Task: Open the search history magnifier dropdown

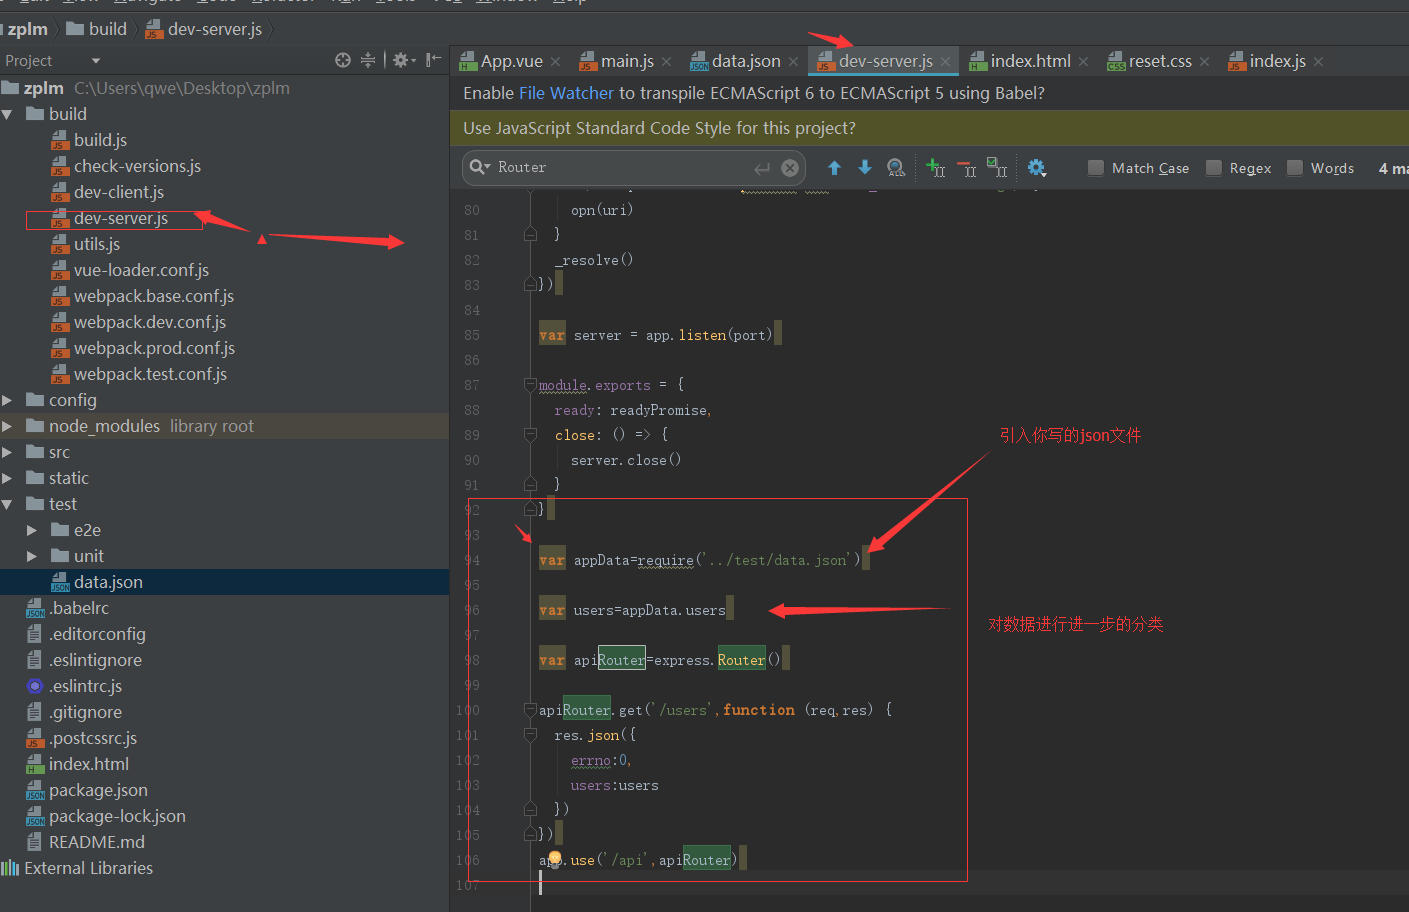Action: 480,167
